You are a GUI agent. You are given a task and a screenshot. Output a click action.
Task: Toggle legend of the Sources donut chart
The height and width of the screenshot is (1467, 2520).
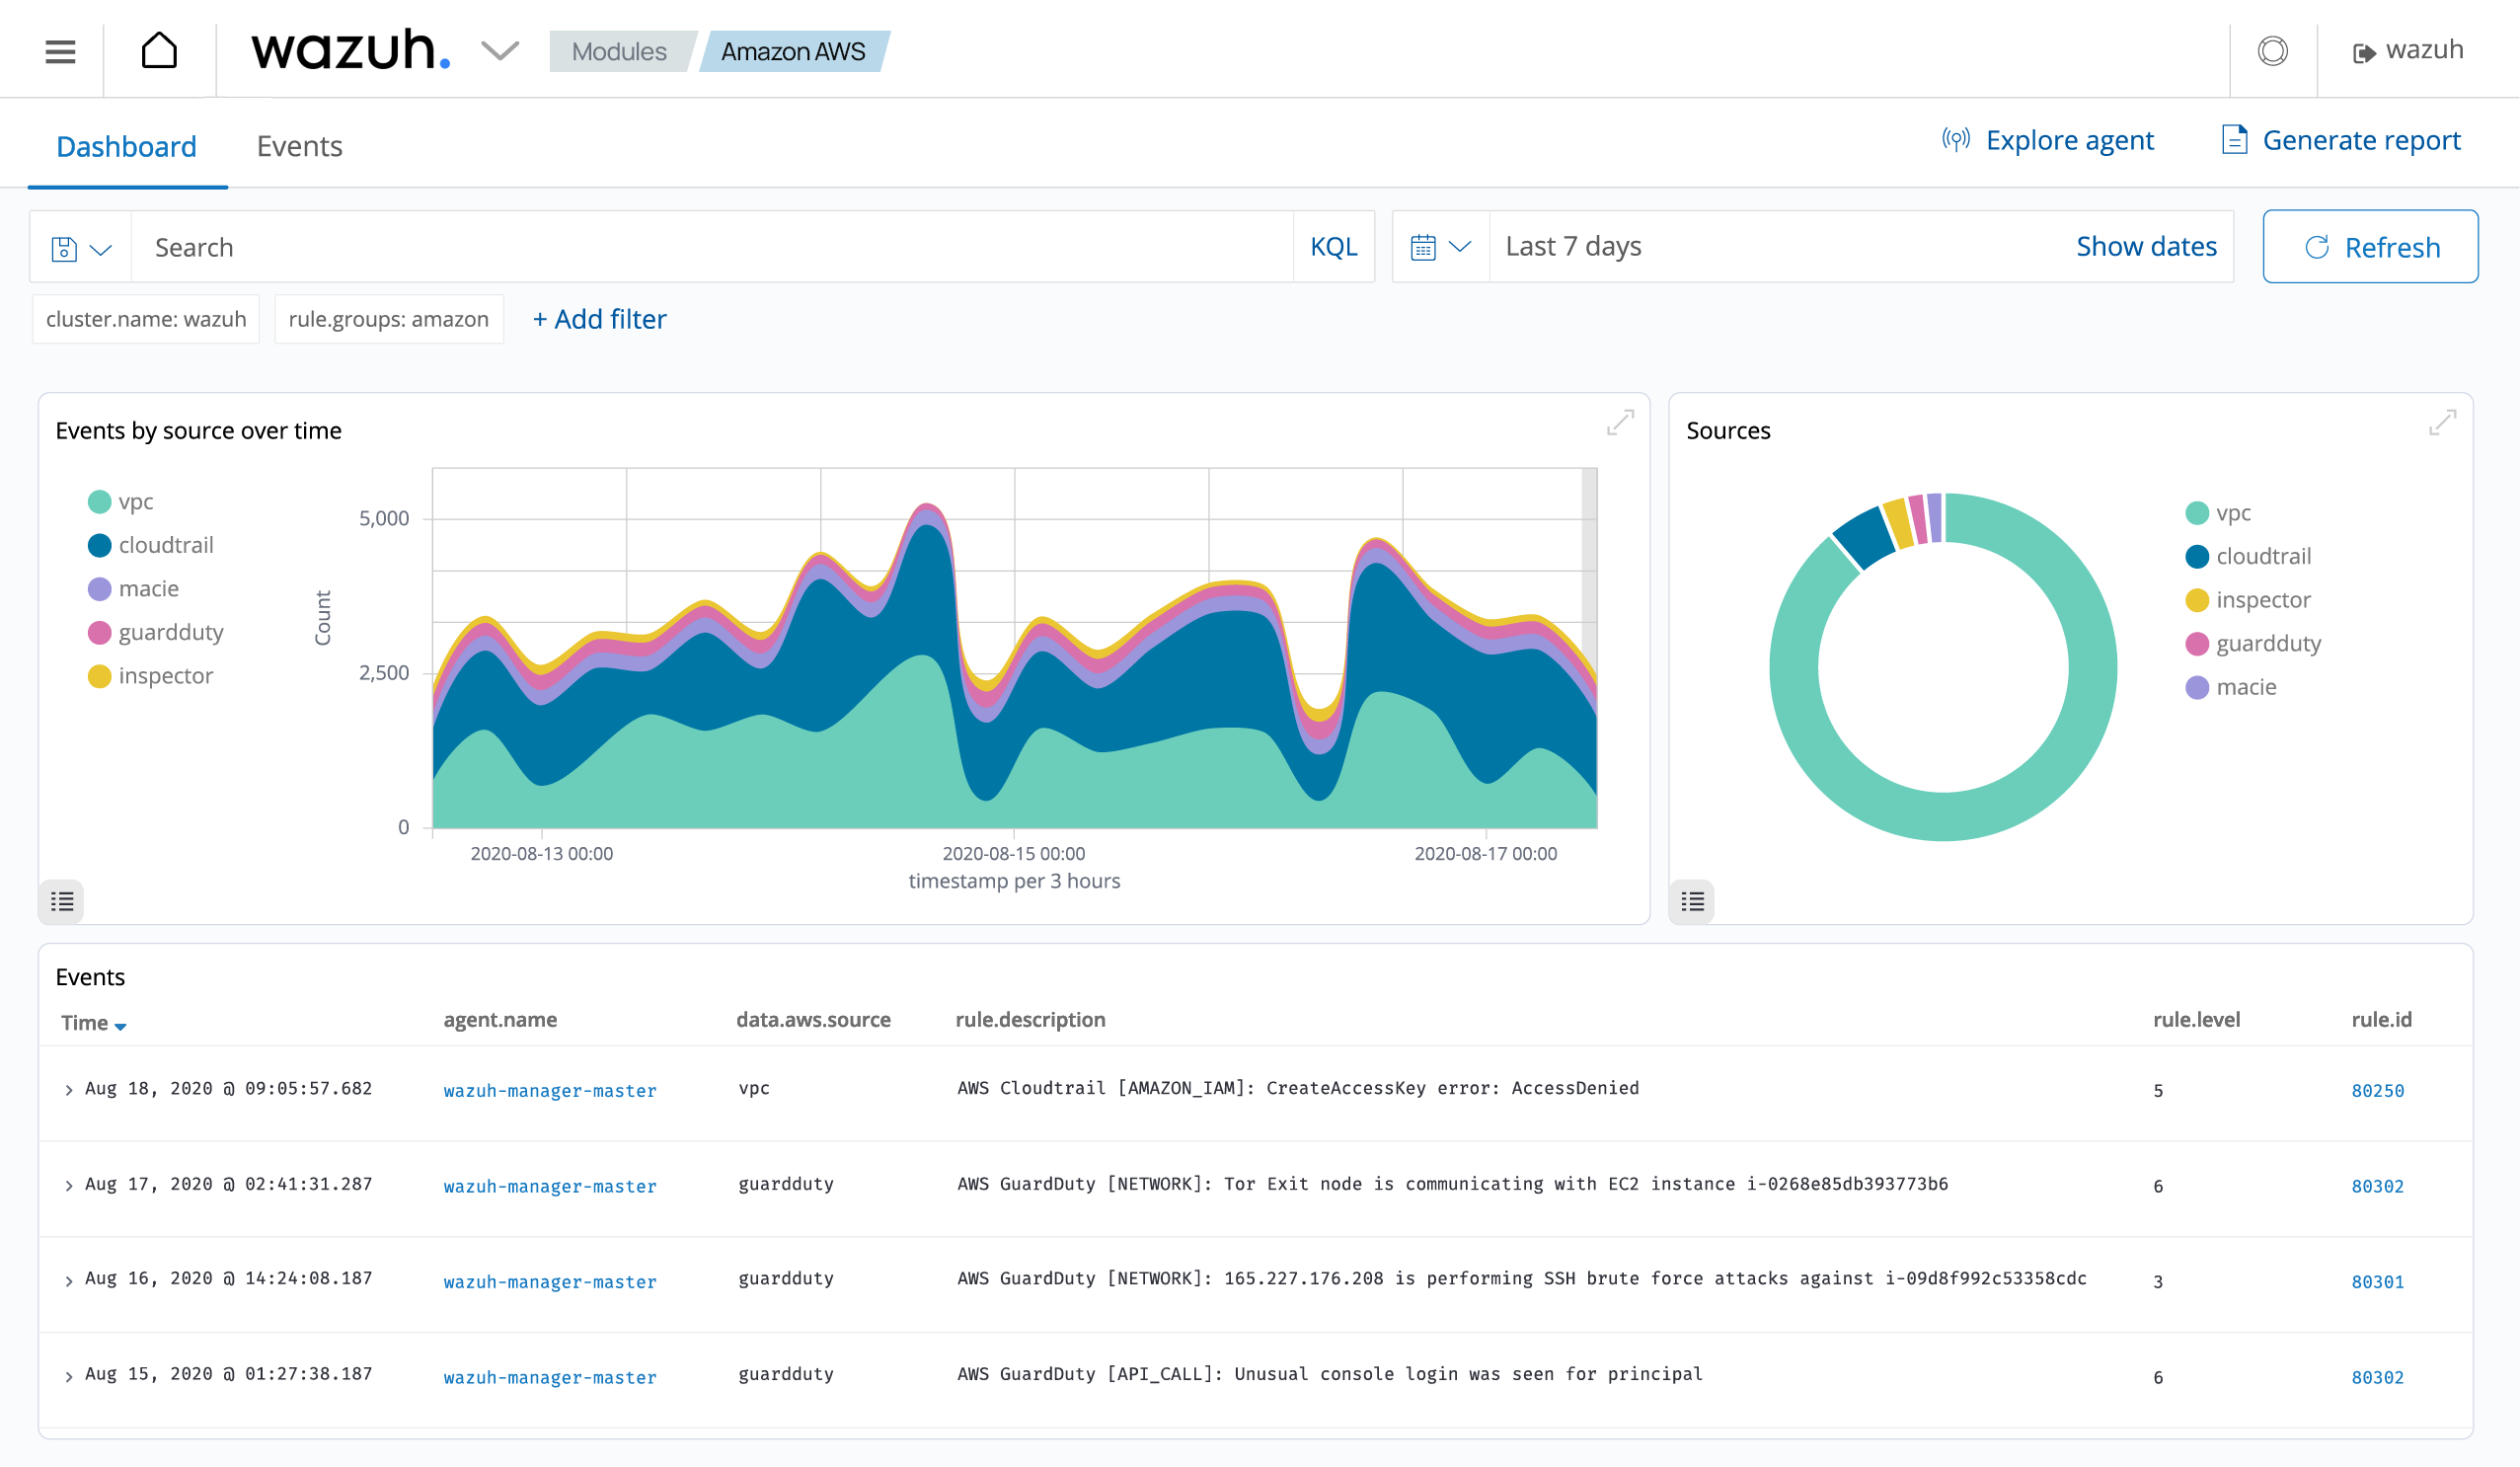click(x=1693, y=902)
